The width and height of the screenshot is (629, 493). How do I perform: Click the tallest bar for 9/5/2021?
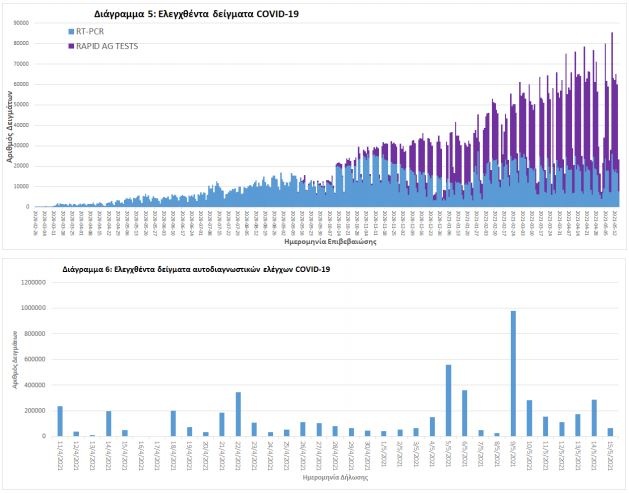[513, 373]
